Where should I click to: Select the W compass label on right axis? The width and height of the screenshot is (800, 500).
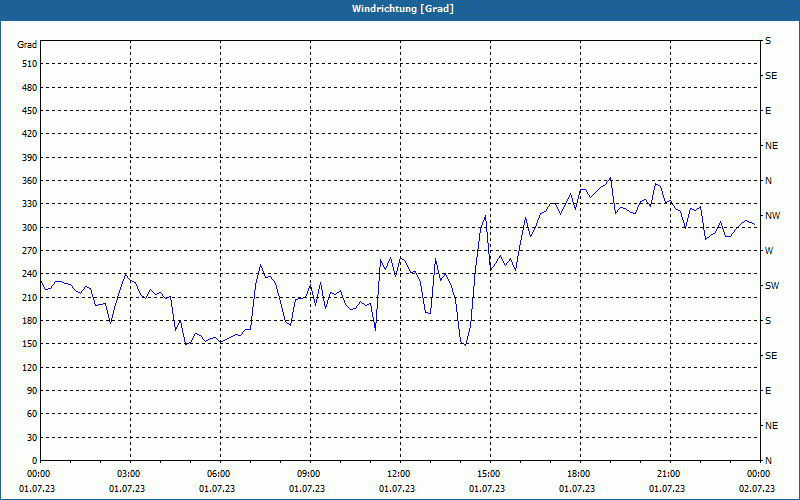click(769, 251)
